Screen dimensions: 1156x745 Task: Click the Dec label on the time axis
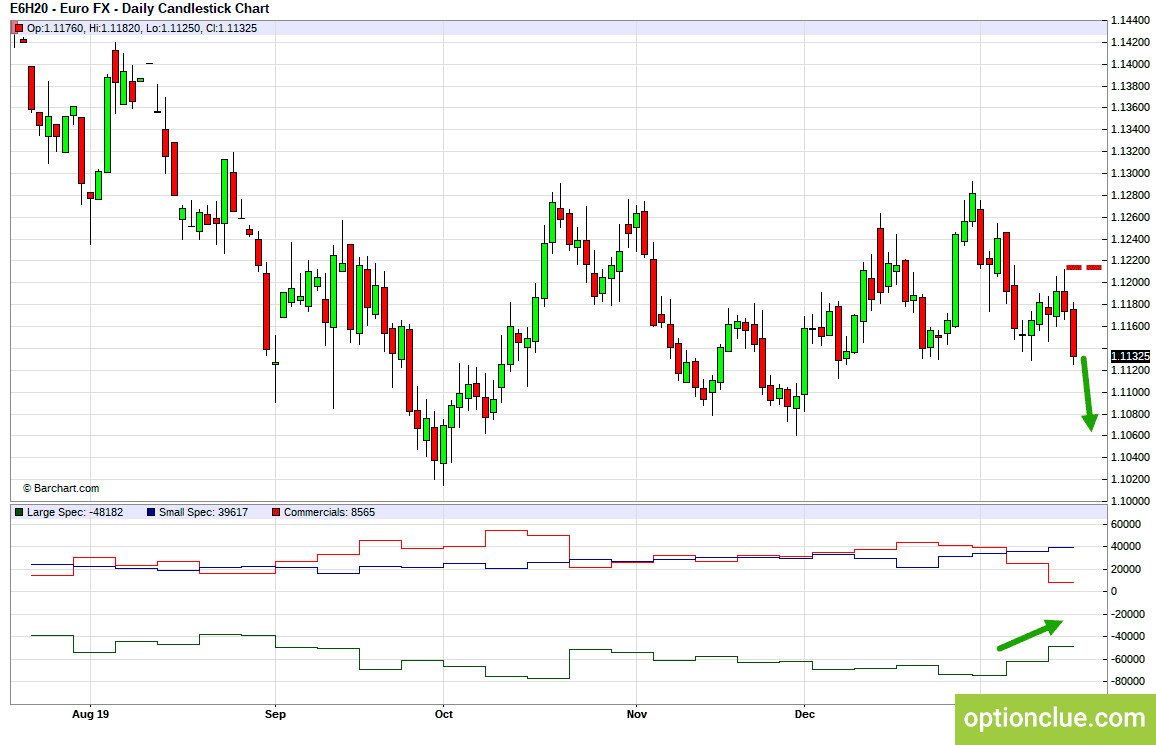point(805,714)
